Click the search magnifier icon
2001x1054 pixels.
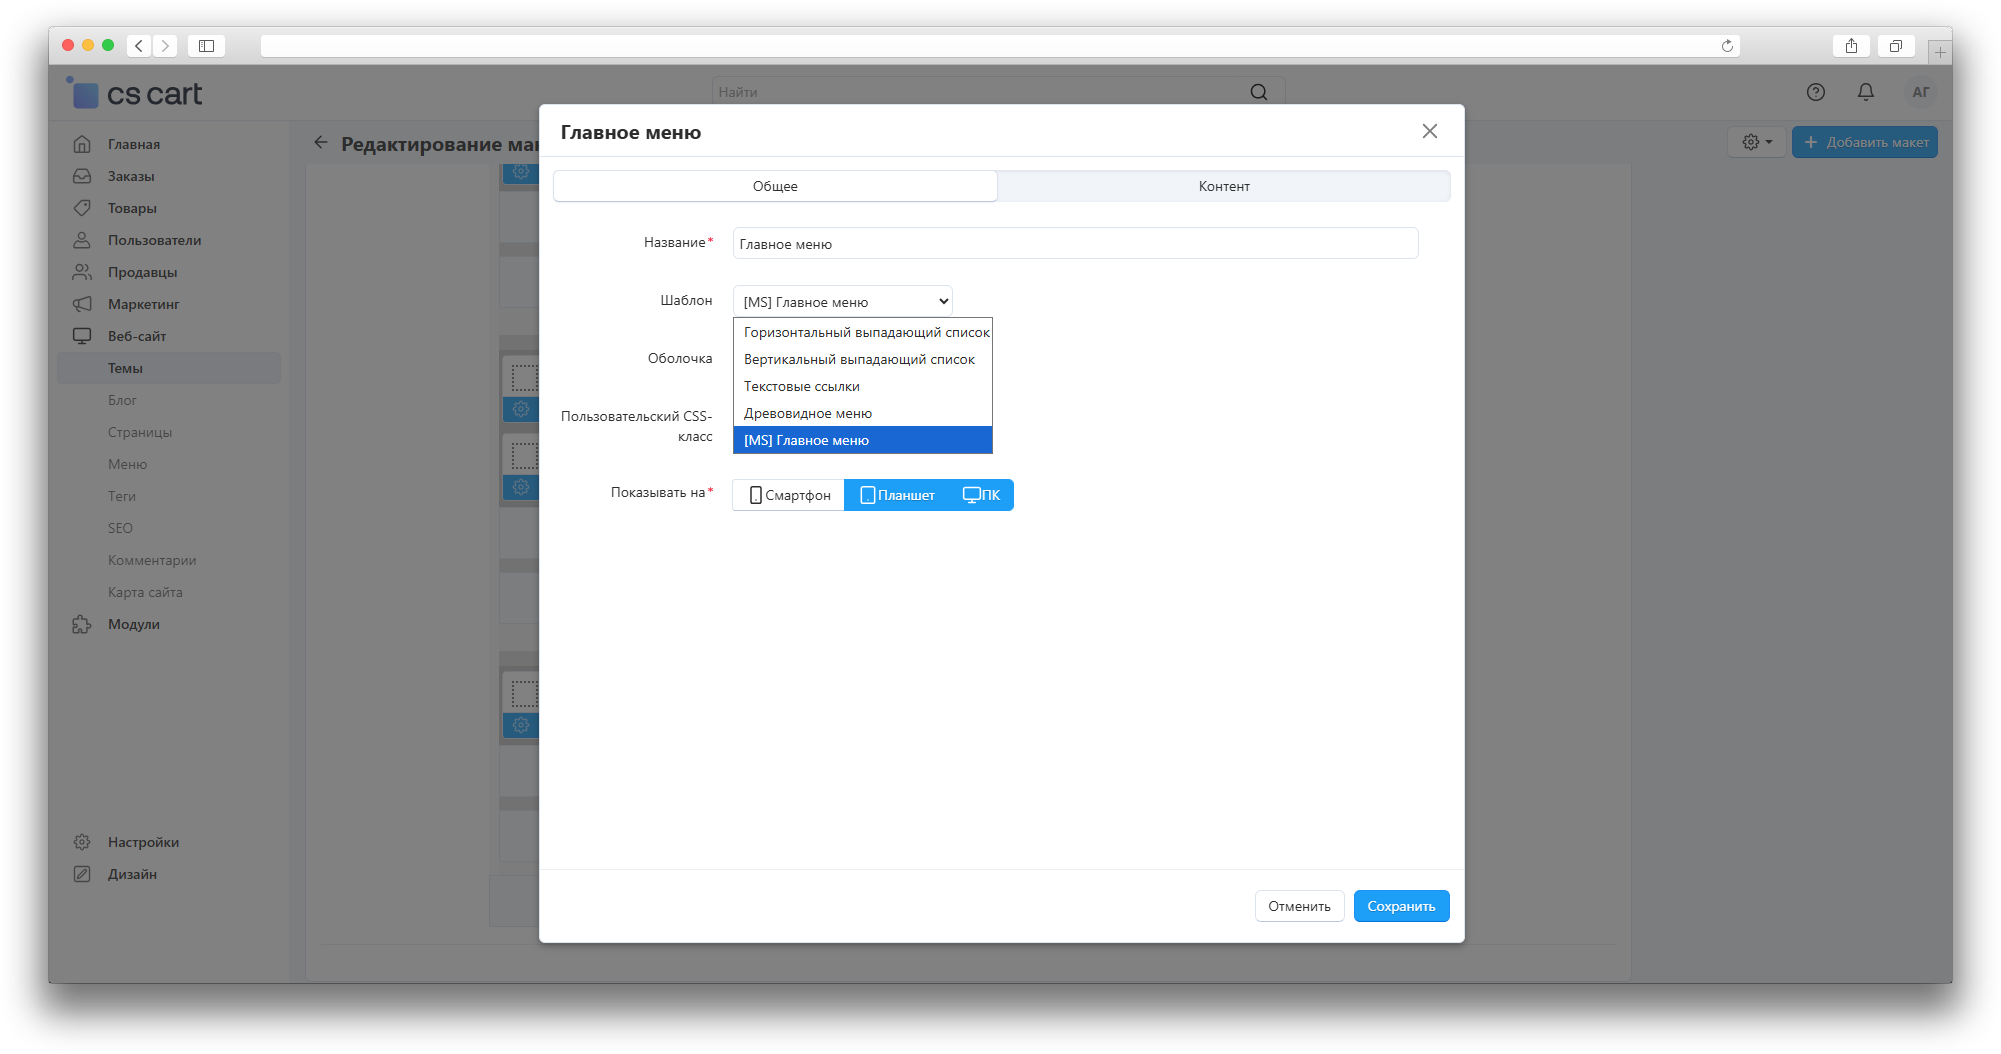pos(1258,92)
